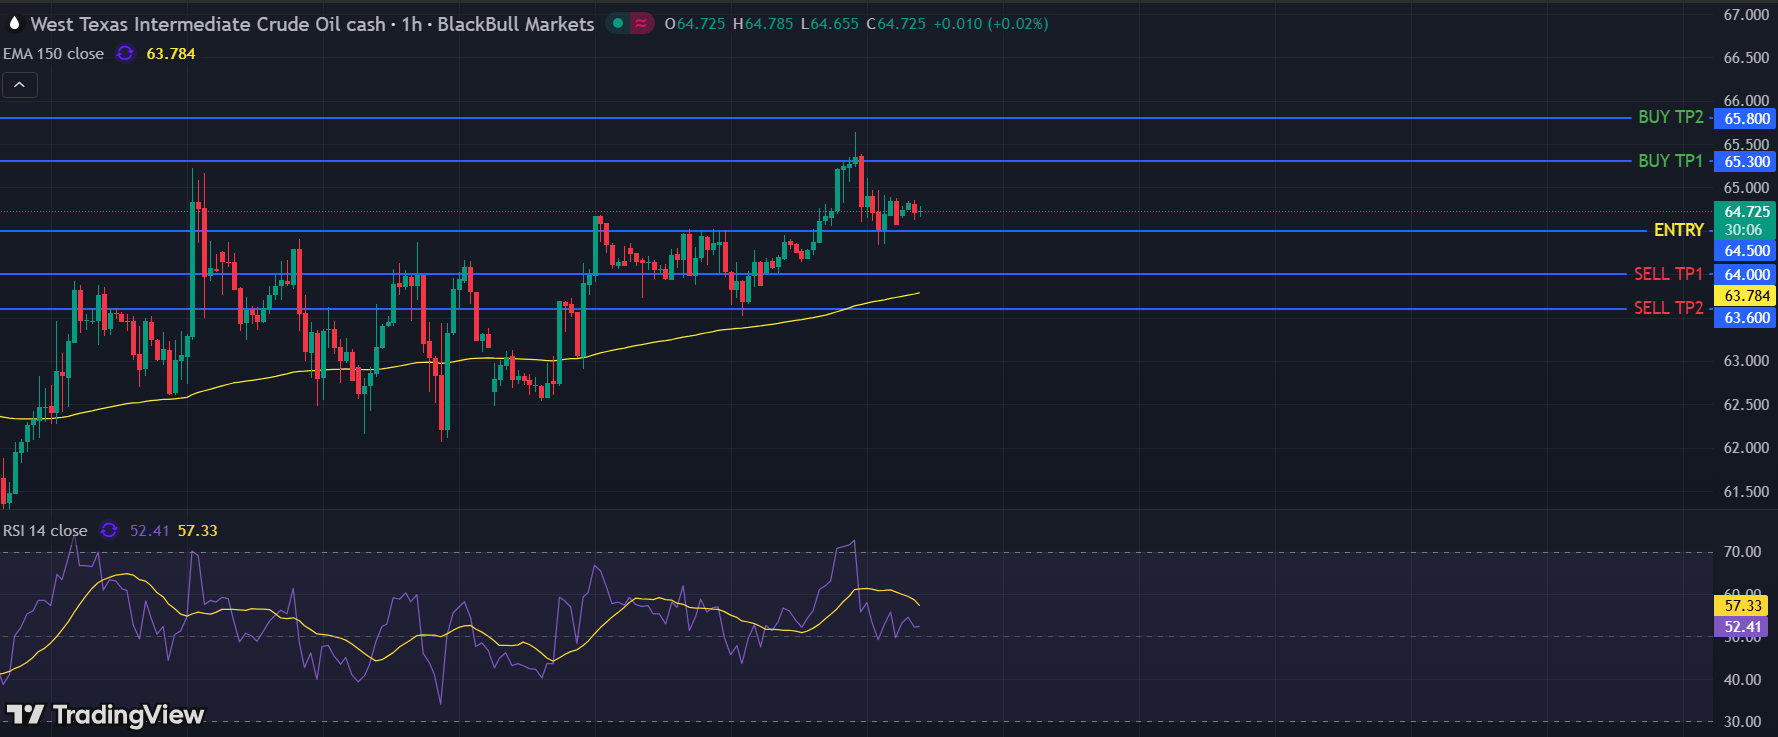This screenshot has height=737, width=1778.
Task: Click the SELL TP1 line label
Action: (x=1668, y=274)
